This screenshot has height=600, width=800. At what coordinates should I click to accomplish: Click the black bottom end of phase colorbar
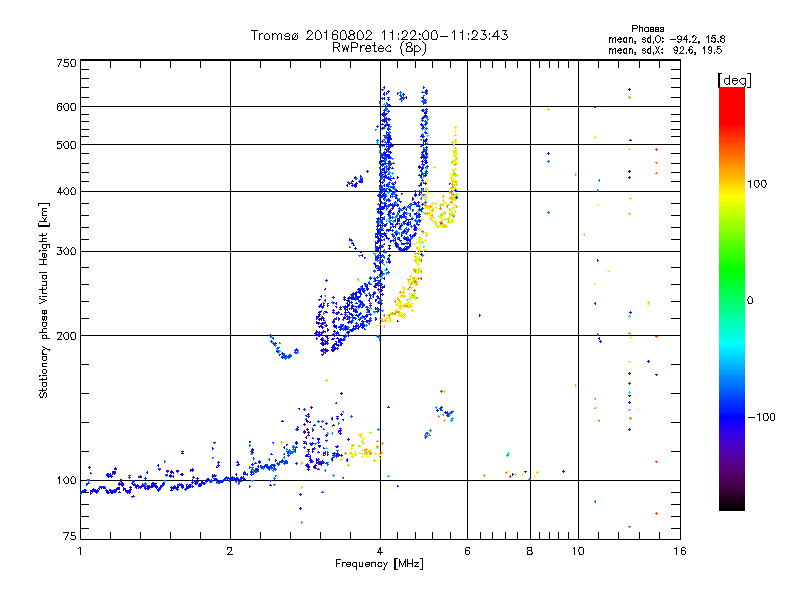pos(732,505)
